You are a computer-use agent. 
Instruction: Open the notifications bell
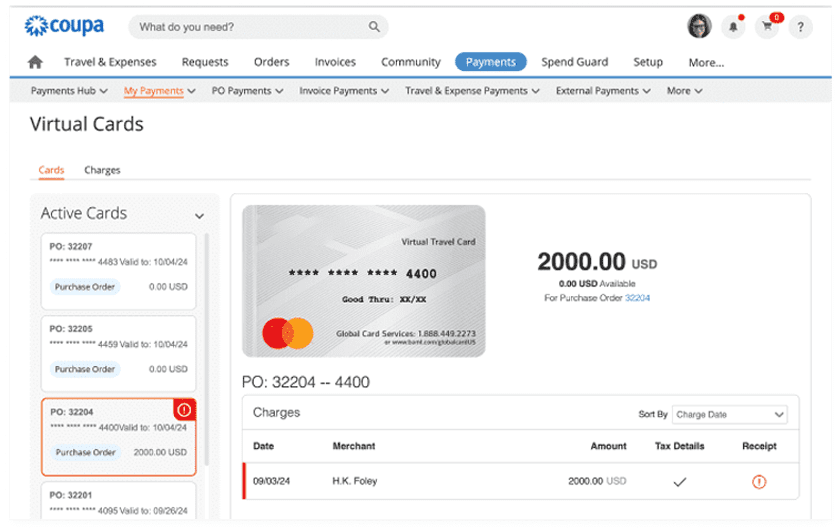point(733,27)
